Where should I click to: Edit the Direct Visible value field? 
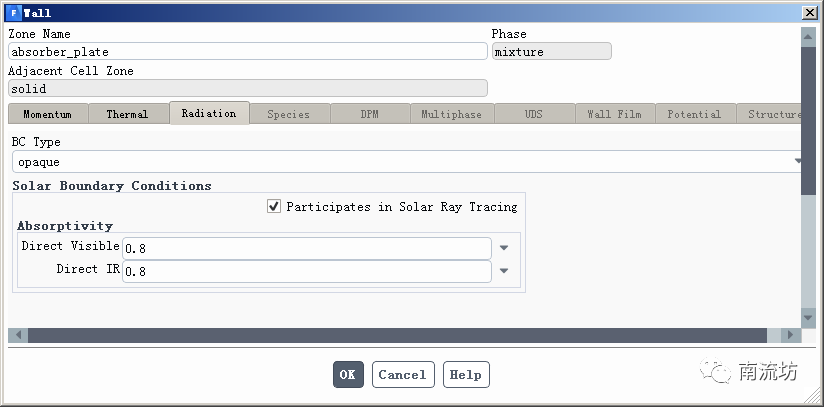point(306,248)
